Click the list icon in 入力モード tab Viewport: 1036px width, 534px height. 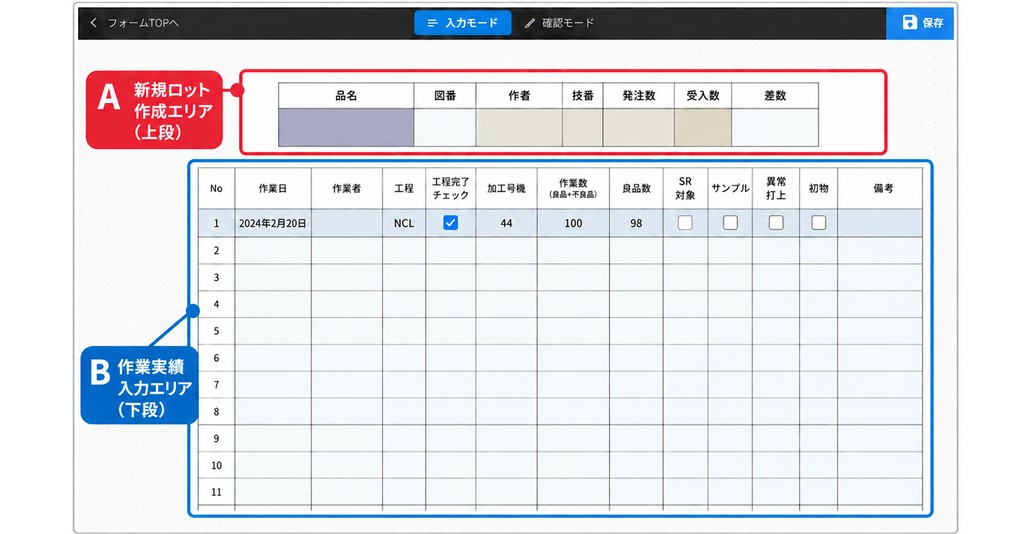[432, 23]
